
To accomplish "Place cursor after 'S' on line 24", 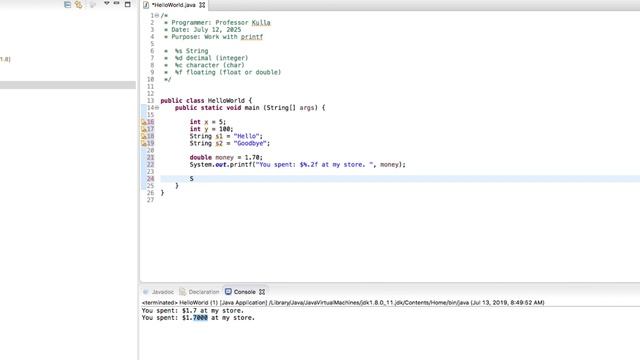I will pyautogui.click(x=194, y=179).
